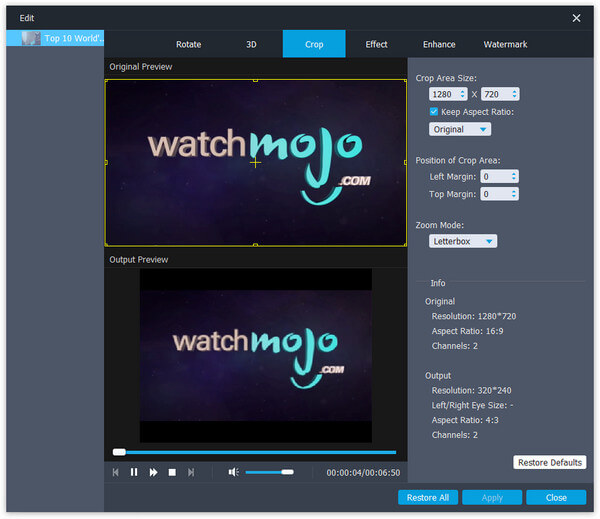
Task: Stop the video preview
Action: coord(172,473)
